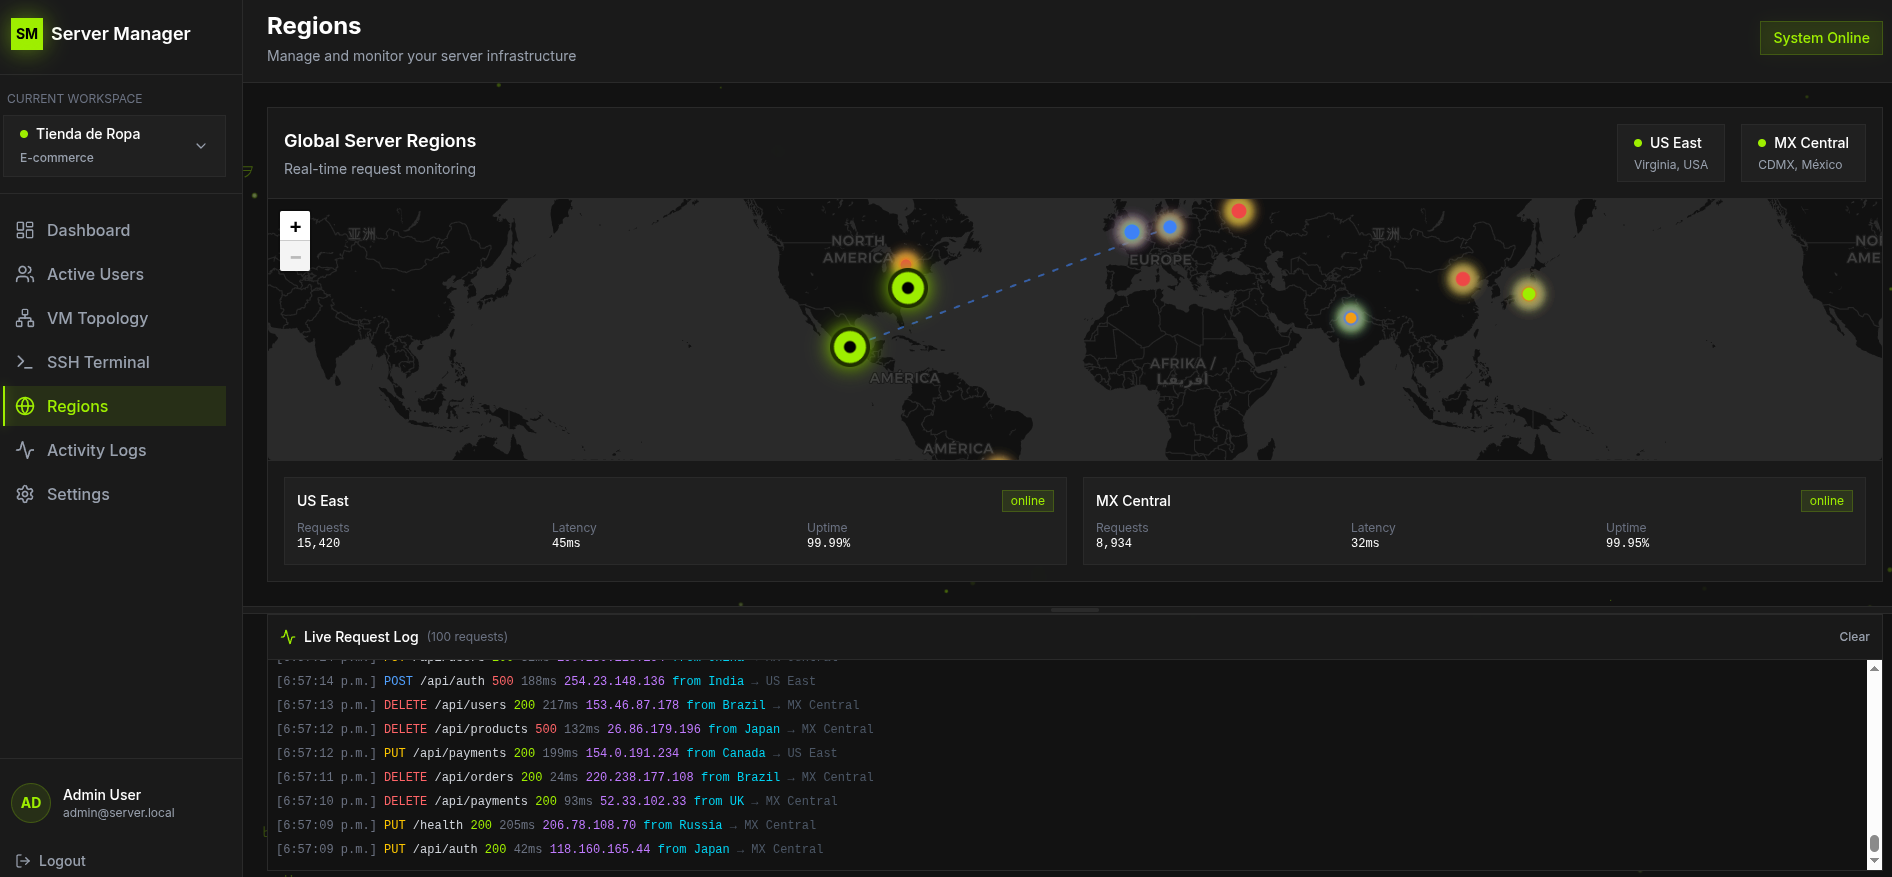
Task: Click the VM Topology network icon
Action: coord(25,318)
